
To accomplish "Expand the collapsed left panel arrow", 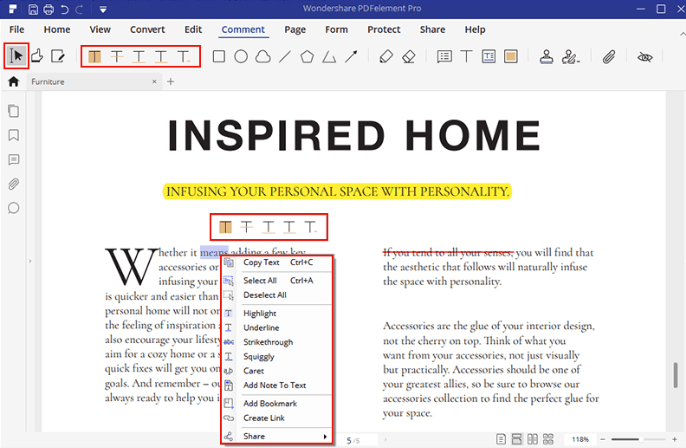I will click(31, 260).
